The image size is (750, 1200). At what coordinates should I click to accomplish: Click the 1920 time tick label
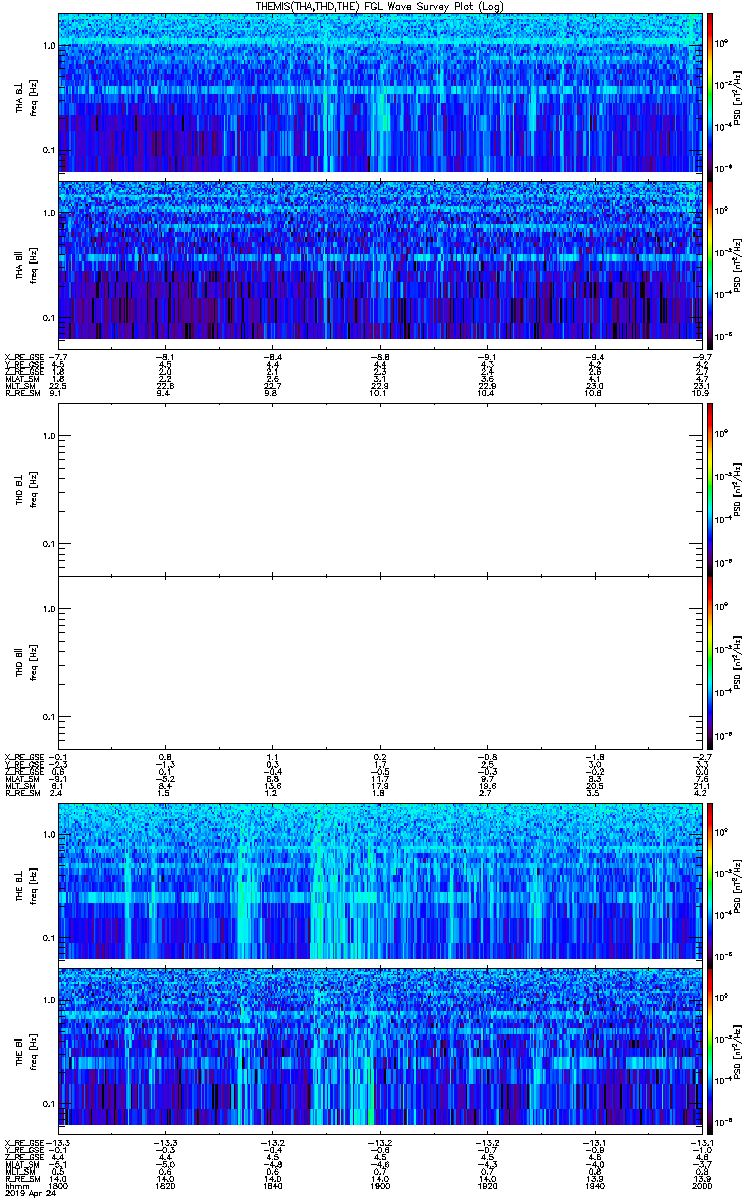click(x=487, y=1185)
